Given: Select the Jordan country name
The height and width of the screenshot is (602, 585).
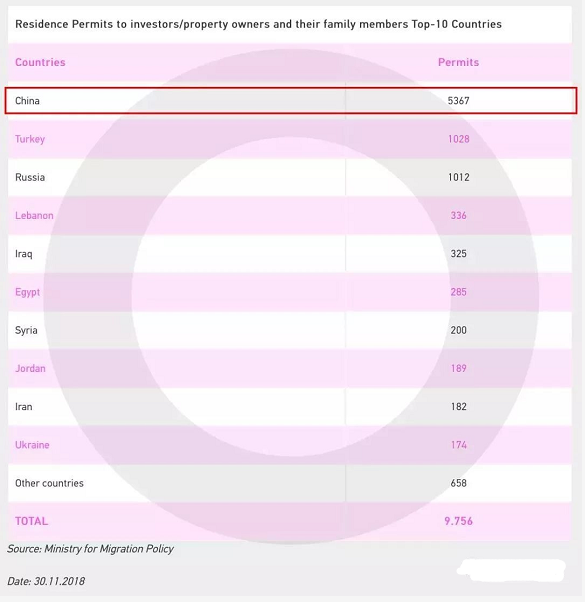Looking at the screenshot, I should pyautogui.click(x=30, y=369).
